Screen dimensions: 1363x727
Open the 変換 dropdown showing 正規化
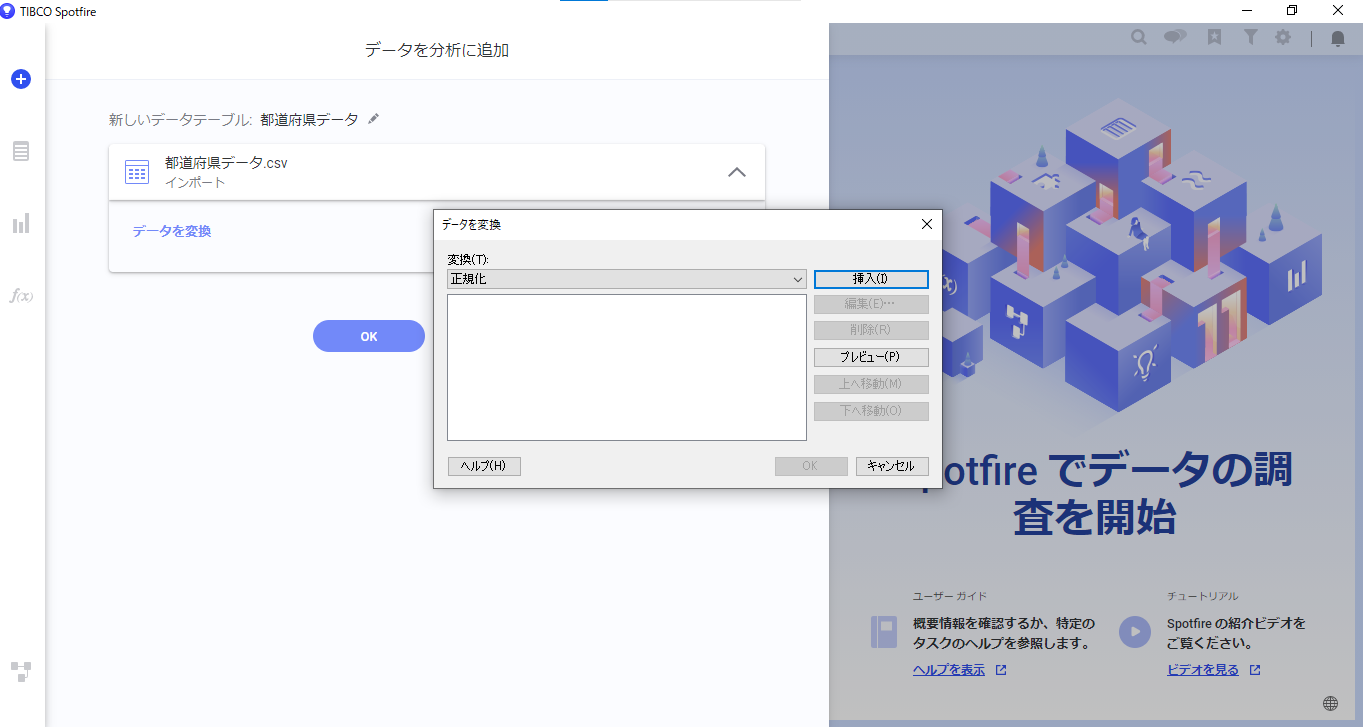(x=626, y=279)
